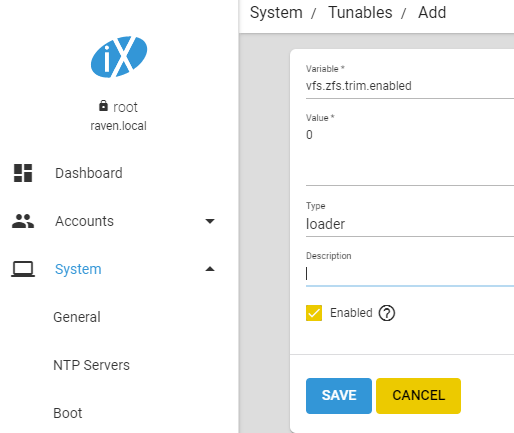Open the help tooltip icon beside Enabled
Image resolution: width=514 pixels, height=433 pixels.
pyautogui.click(x=387, y=313)
